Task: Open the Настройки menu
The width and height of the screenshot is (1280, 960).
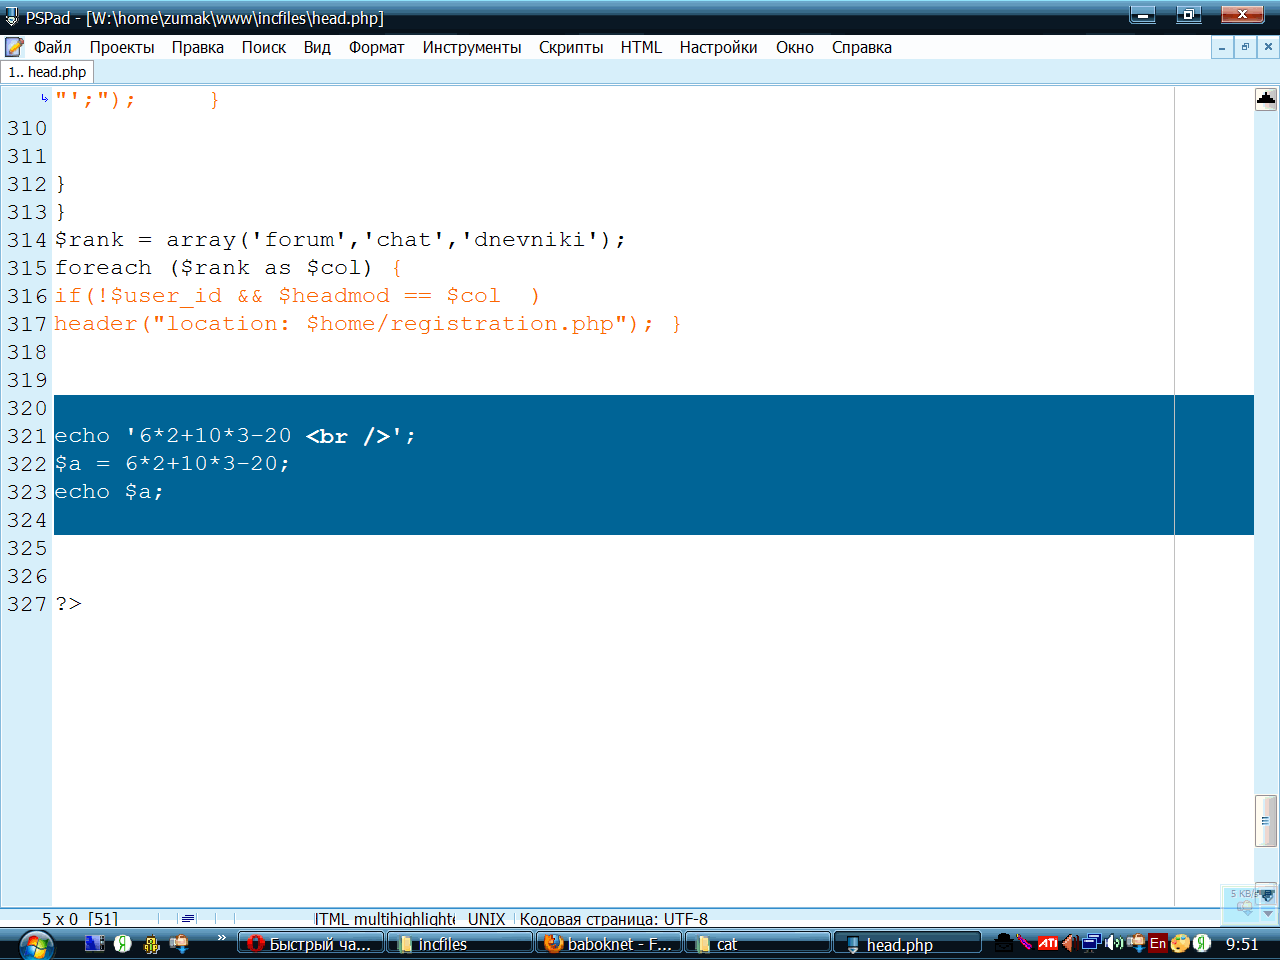Action: point(717,47)
